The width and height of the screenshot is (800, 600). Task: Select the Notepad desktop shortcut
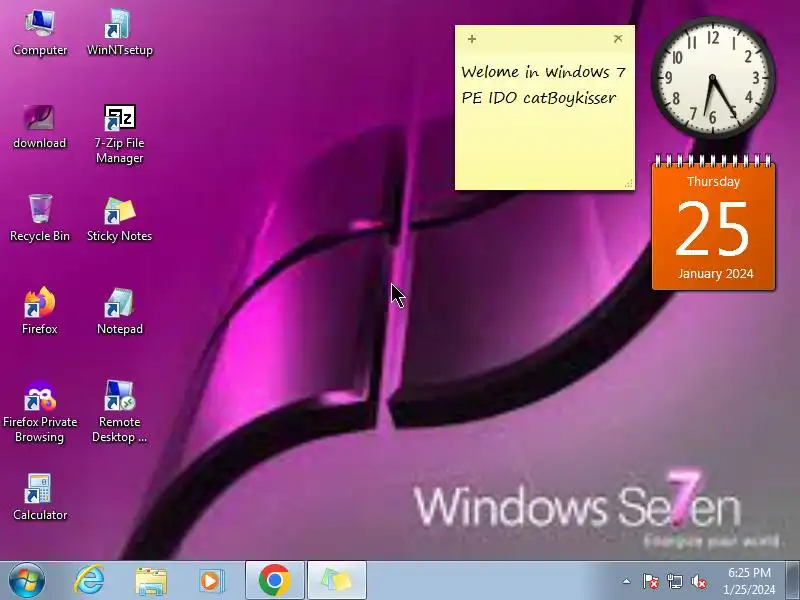tap(119, 311)
